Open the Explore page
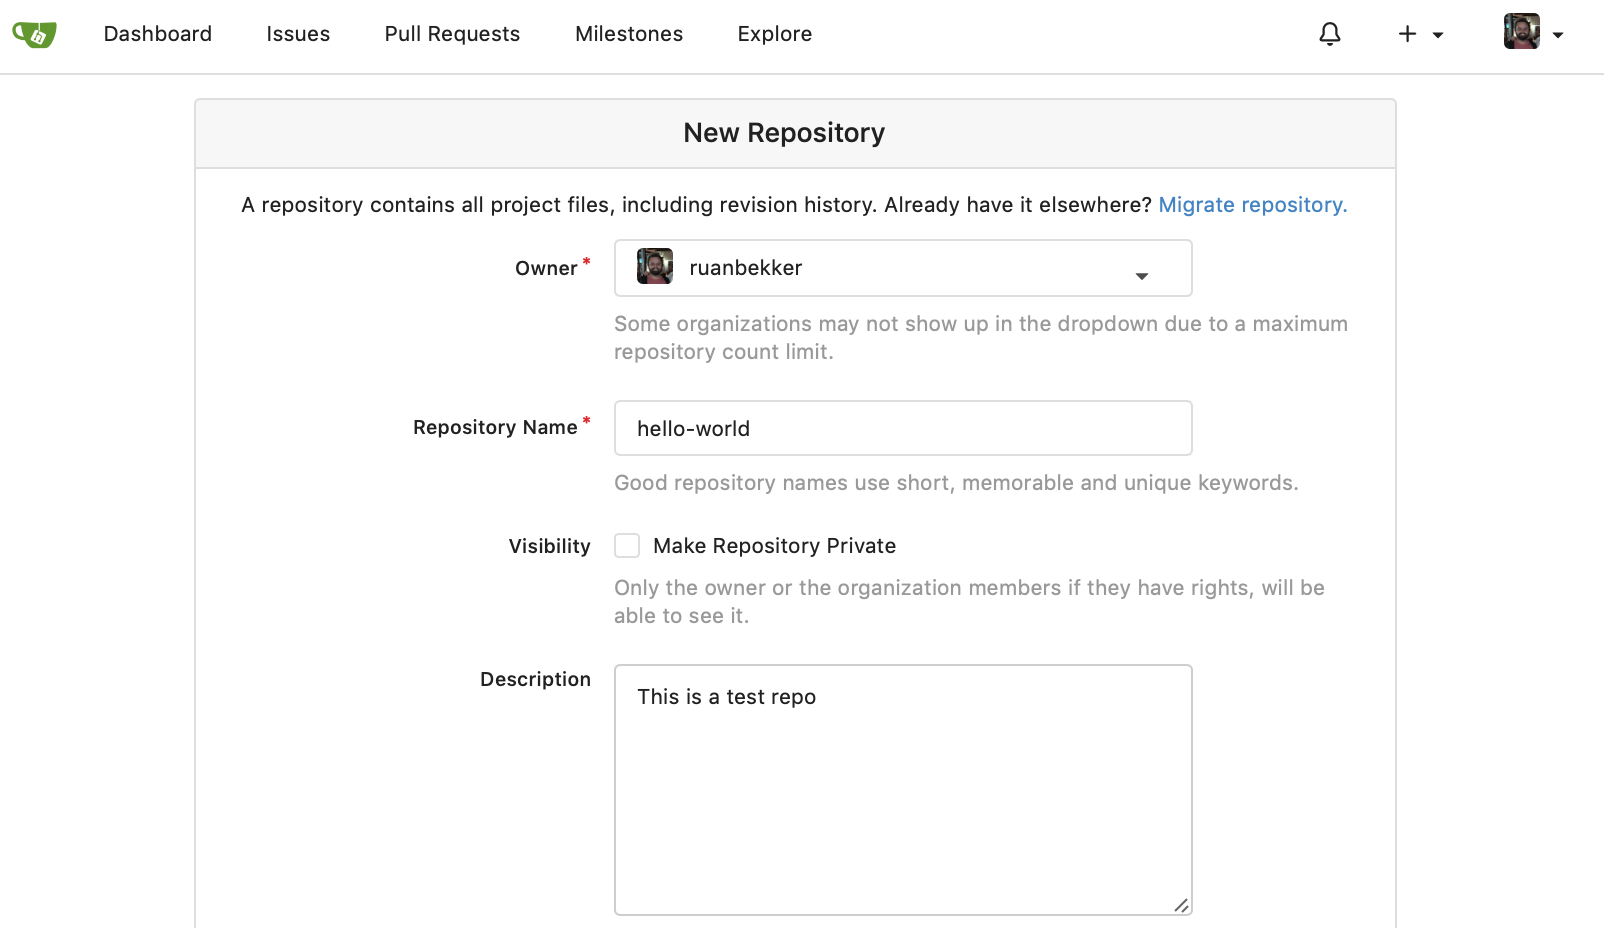 tap(775, 34)
